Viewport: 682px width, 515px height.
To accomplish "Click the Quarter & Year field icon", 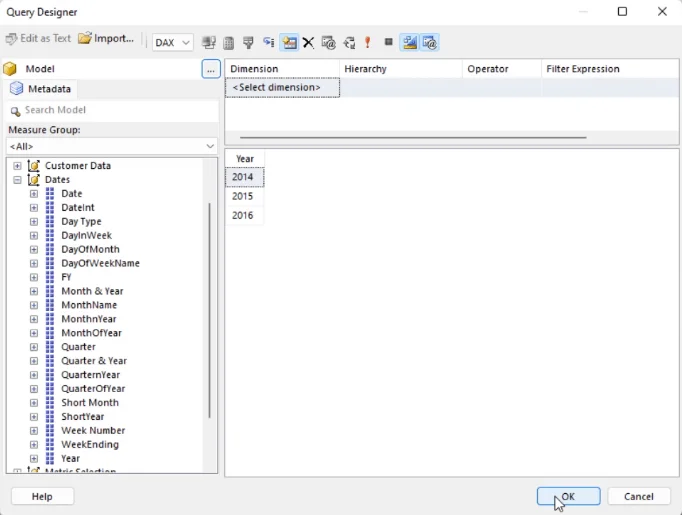I will (x=50, y=361).
